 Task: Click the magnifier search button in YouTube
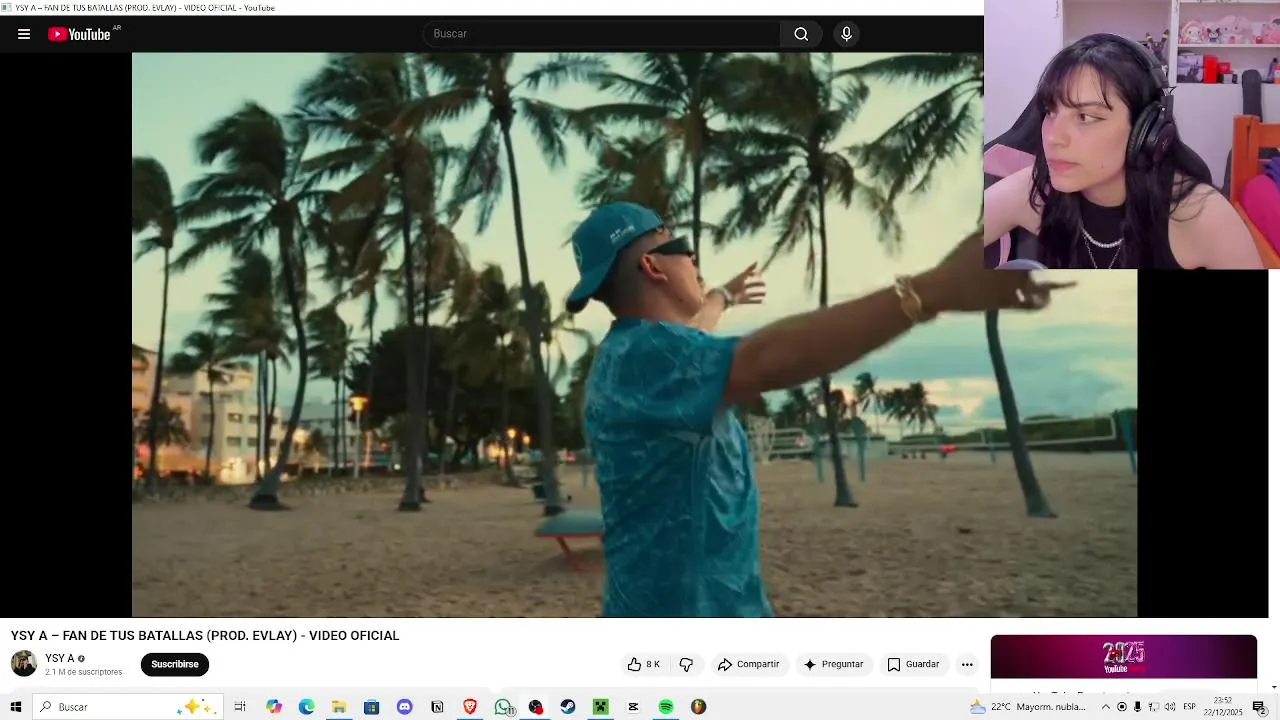801,34
